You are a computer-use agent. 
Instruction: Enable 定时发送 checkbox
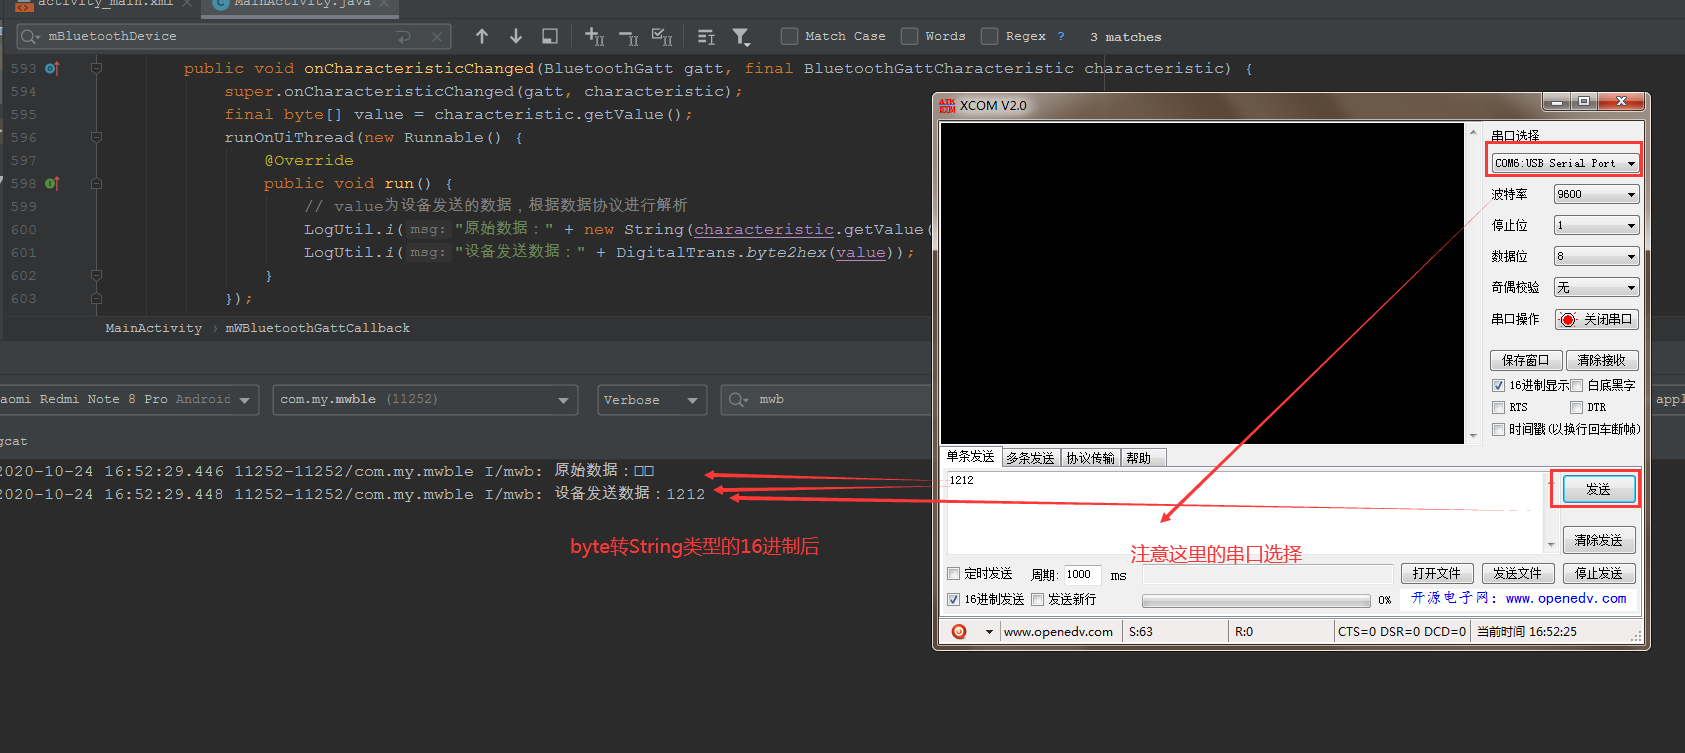[953, 573]
